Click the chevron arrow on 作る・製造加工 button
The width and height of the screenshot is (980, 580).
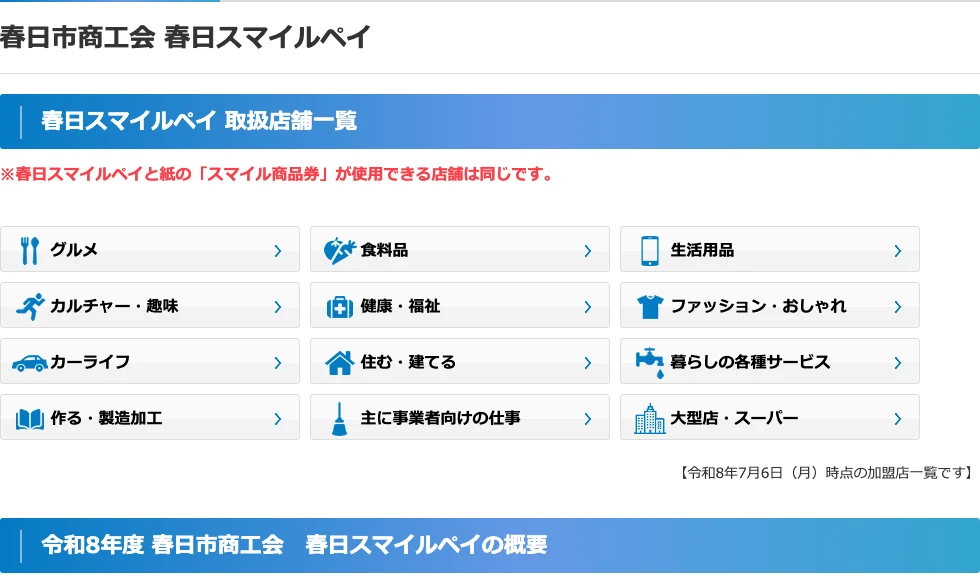pos(278,419)
